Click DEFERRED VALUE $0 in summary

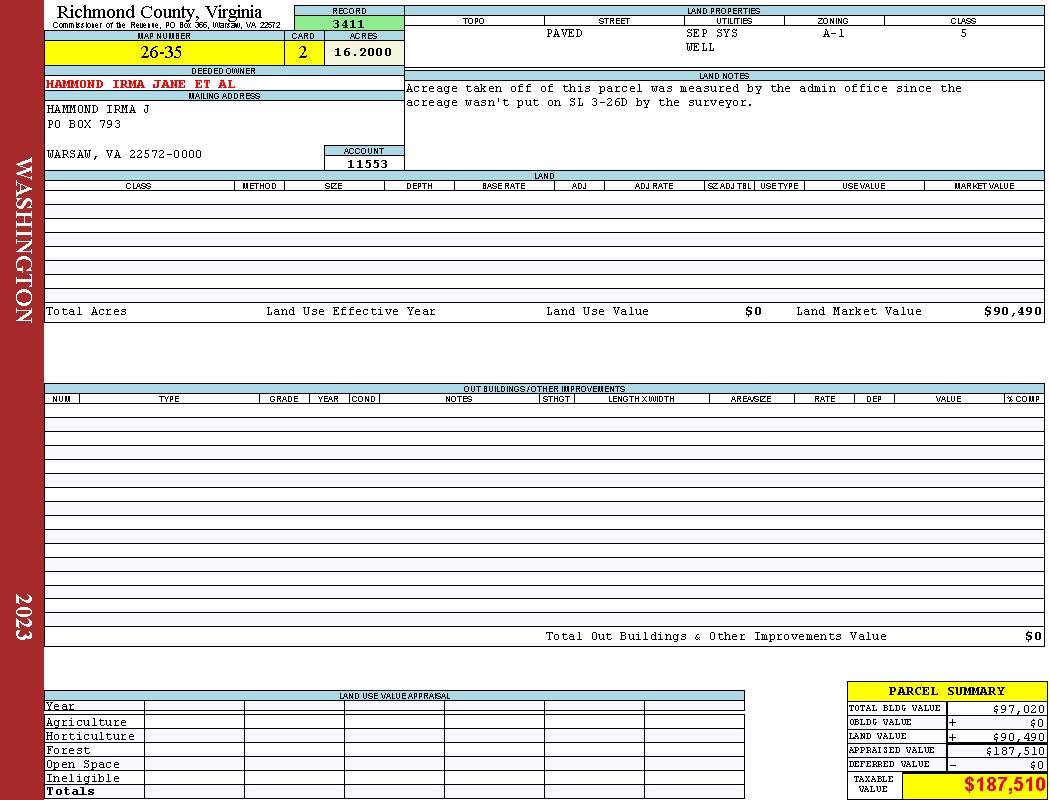(x=1037, y=765)
